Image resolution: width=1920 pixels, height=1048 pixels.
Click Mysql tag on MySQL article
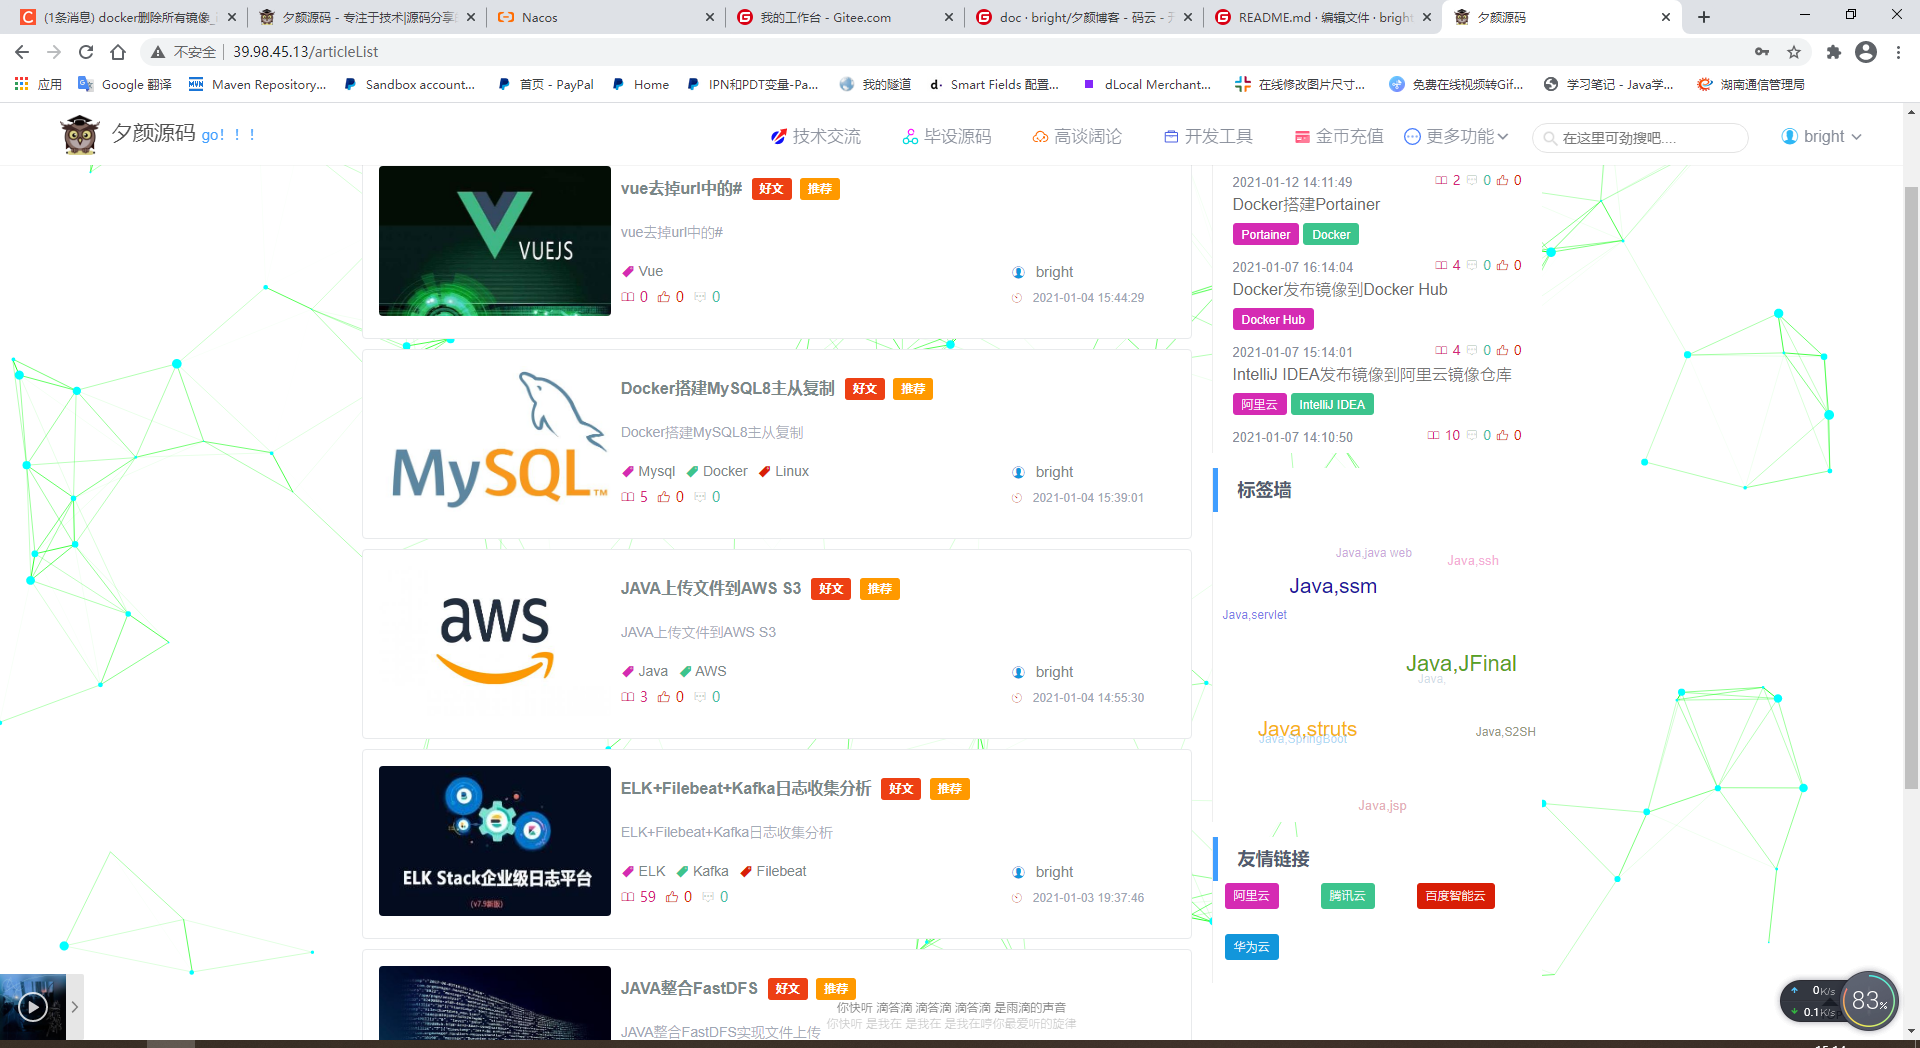tap(648, 471)
